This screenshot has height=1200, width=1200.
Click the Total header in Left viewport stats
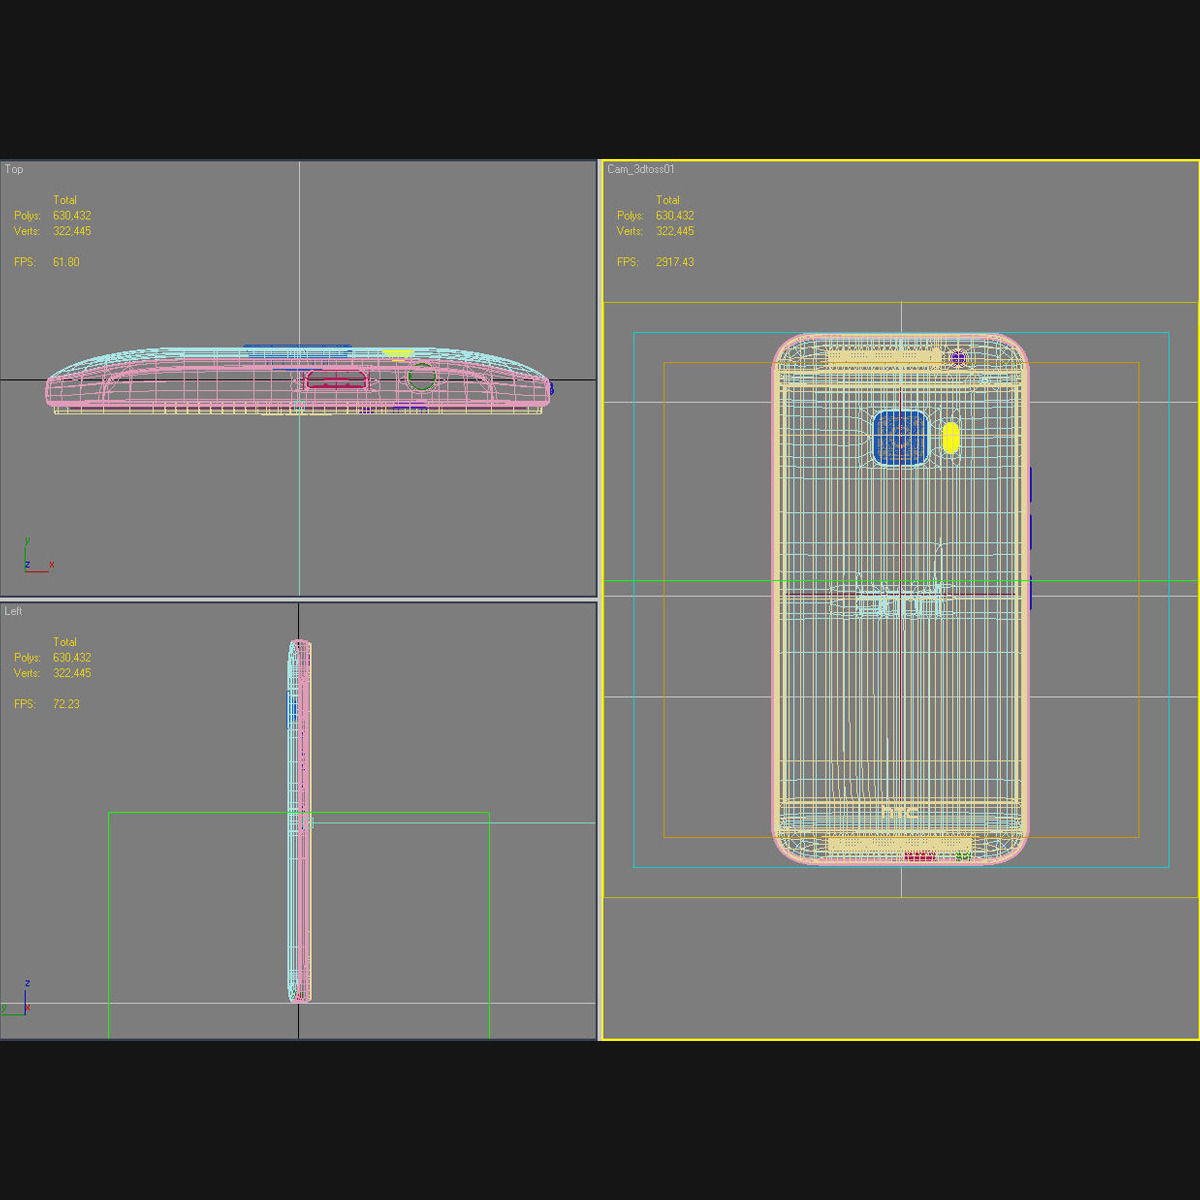click(65, 642)
